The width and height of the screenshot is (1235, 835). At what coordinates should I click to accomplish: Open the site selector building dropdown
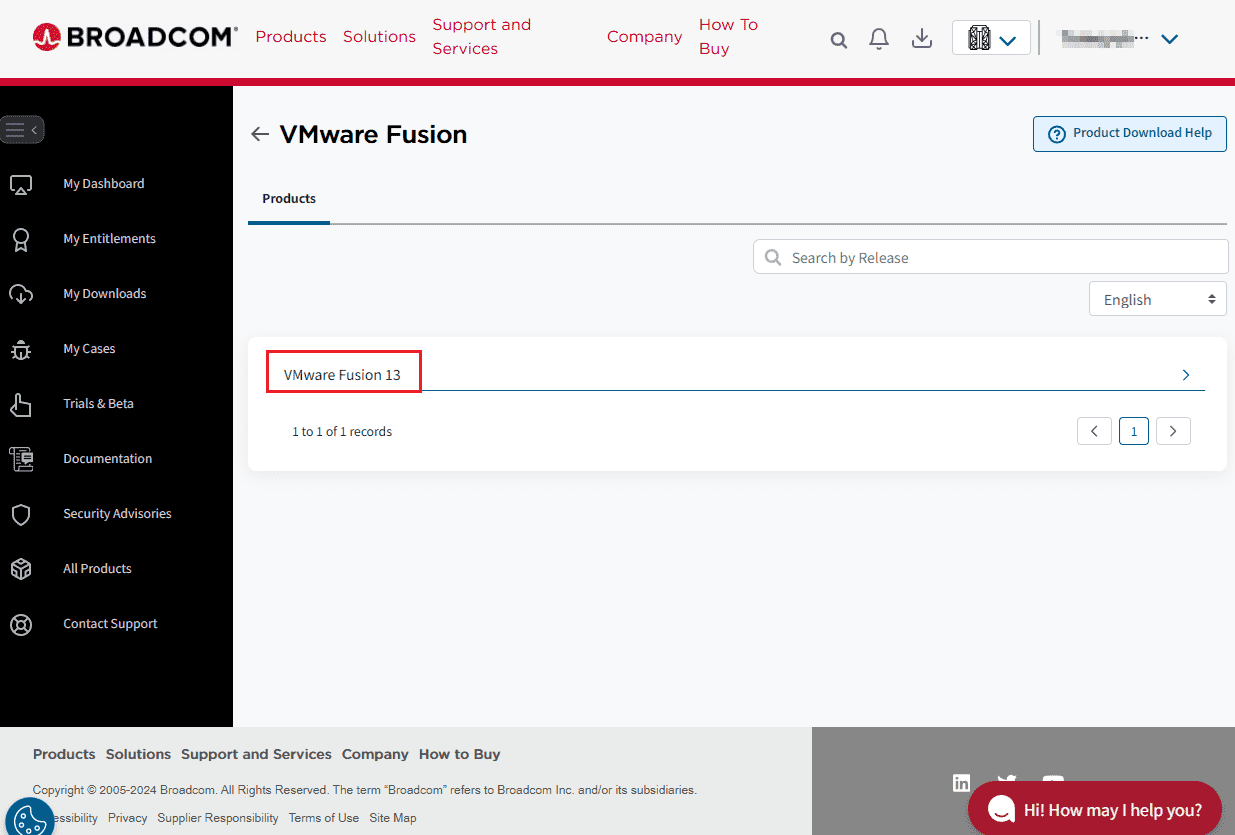coord(991,38)
